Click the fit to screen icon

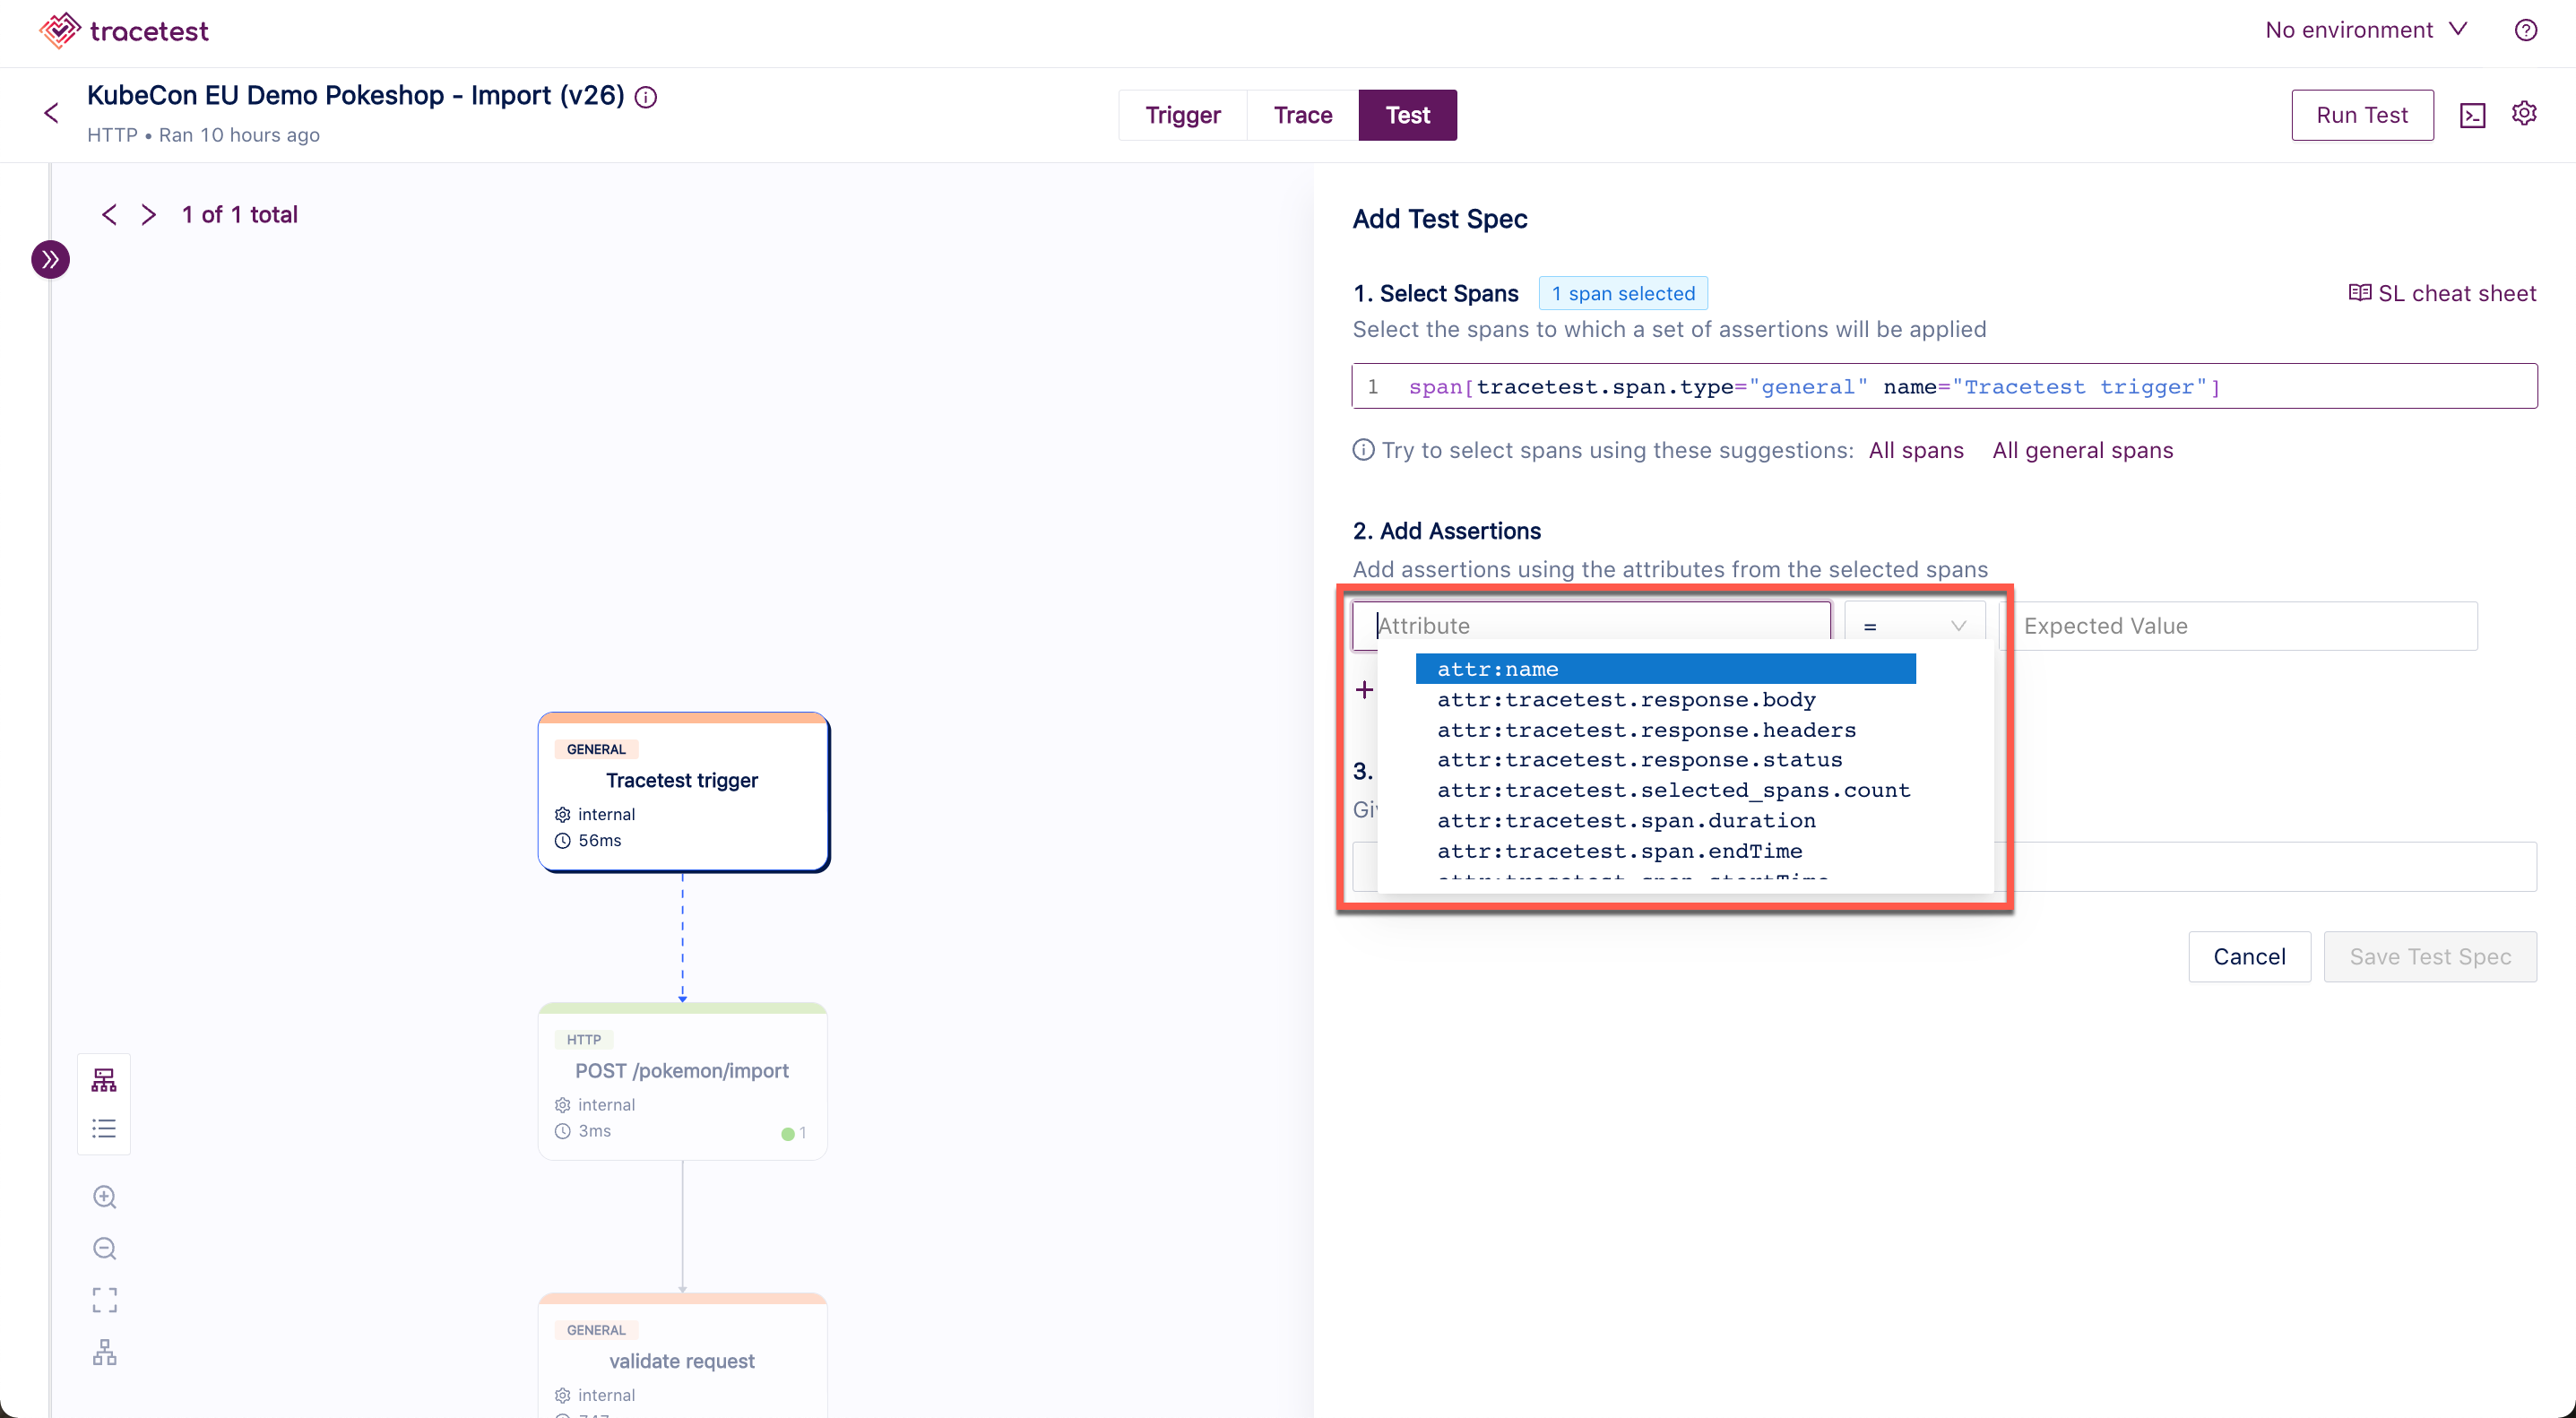[107, 1296]
